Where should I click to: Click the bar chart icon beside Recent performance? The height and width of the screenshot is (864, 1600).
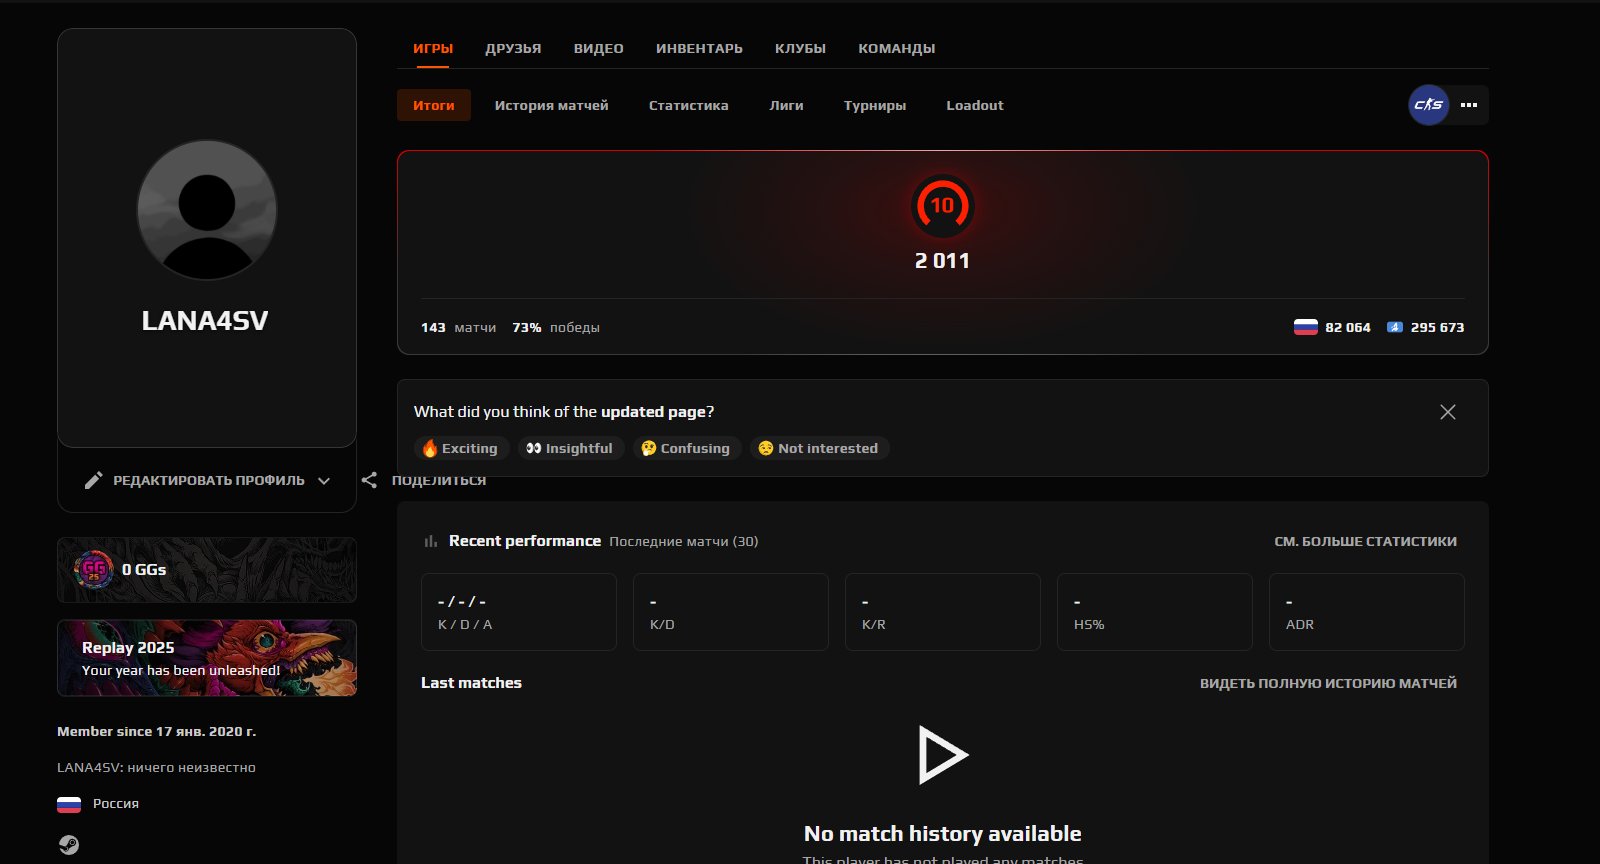(x=431, y=541)
